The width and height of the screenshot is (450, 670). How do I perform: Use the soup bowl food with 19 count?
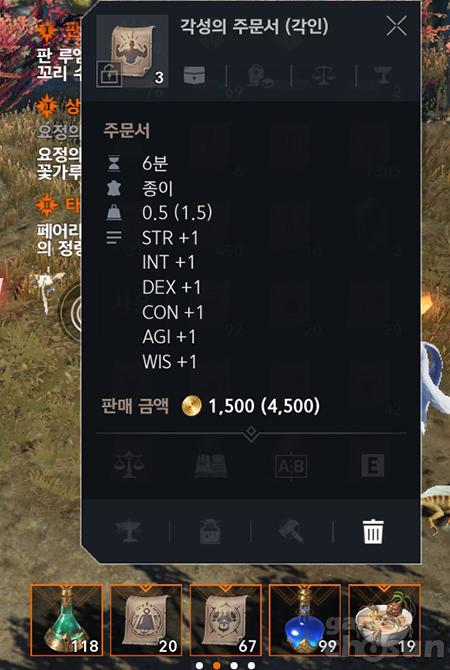385,620
